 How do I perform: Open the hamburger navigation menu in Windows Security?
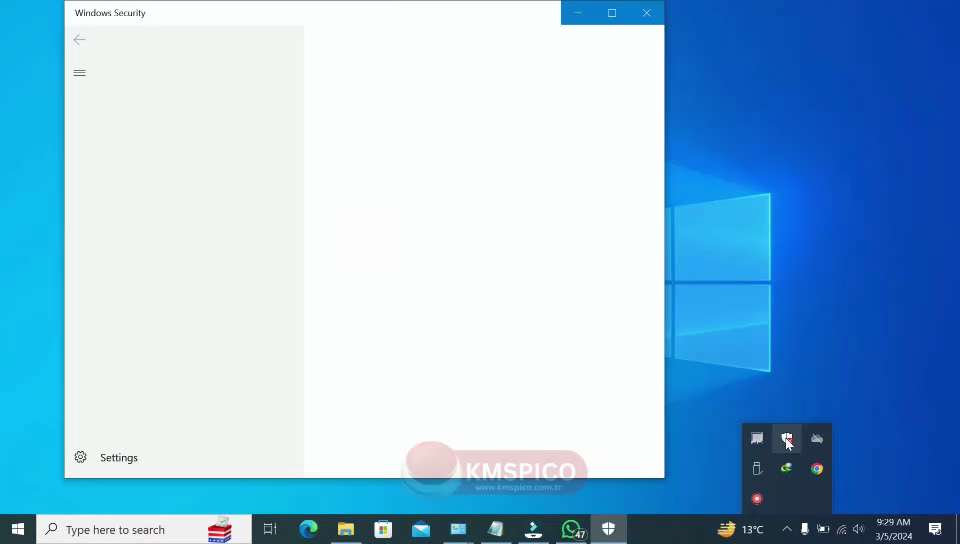point(80,73)
